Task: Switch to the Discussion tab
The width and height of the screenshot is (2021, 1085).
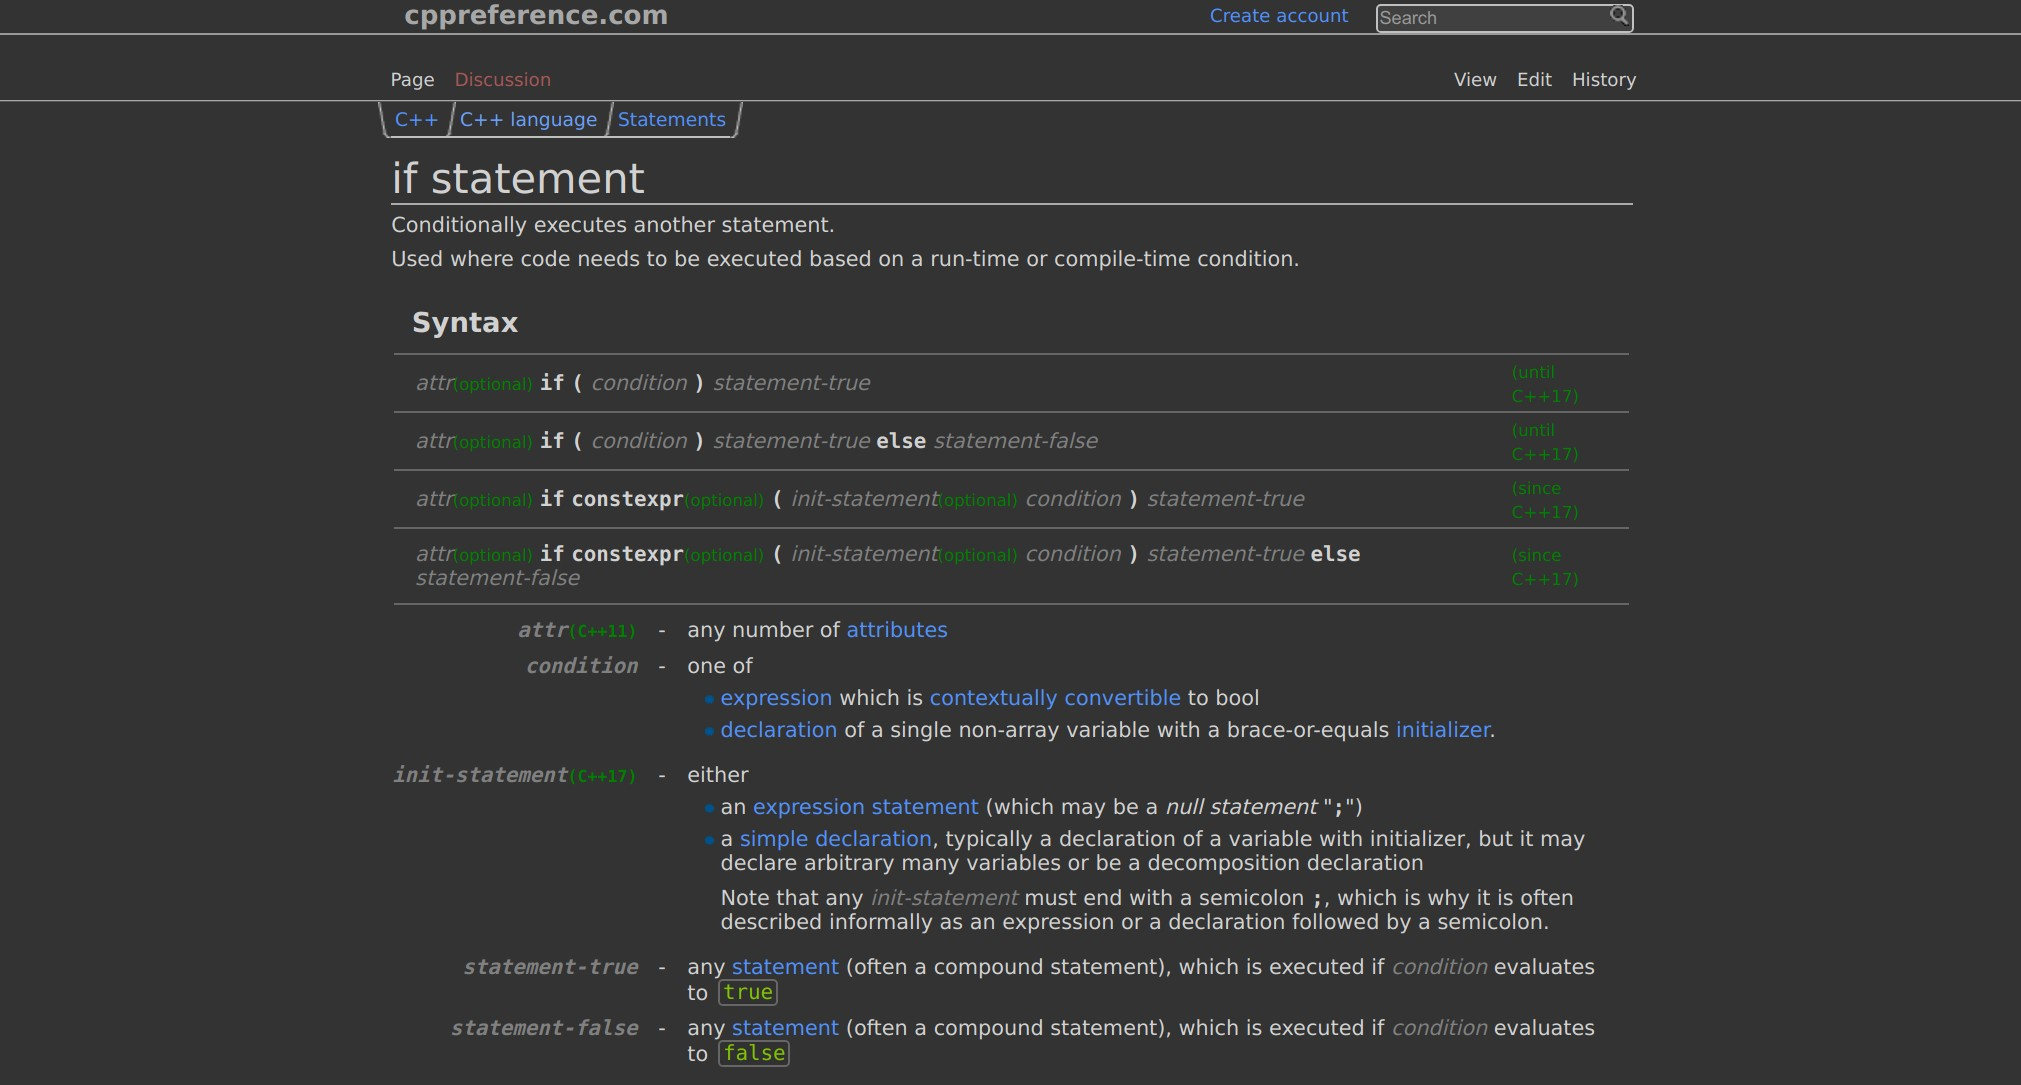Action: 503,79
